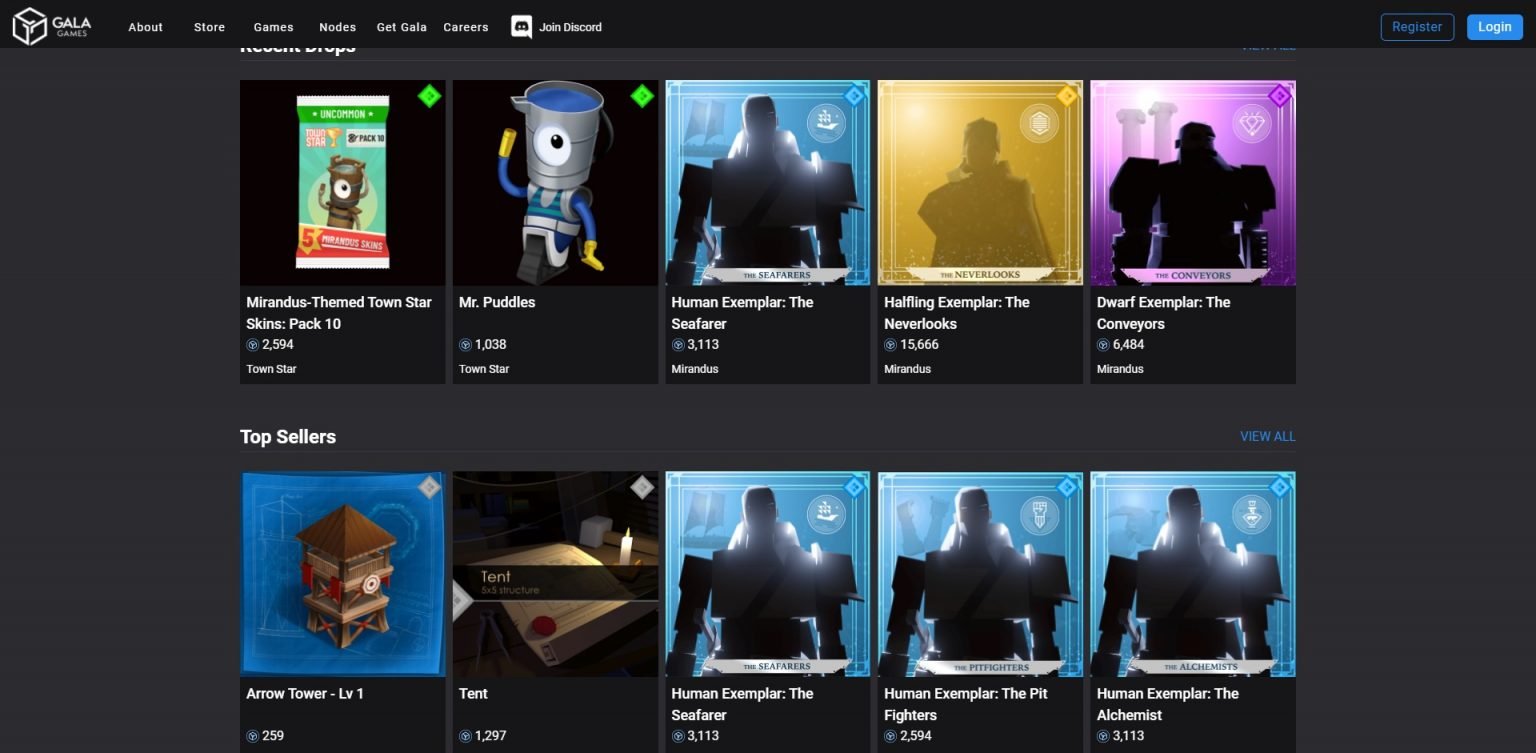Viewport: 1536px width, 753px height.
Task: Click the Register button
Action: 1417,27
